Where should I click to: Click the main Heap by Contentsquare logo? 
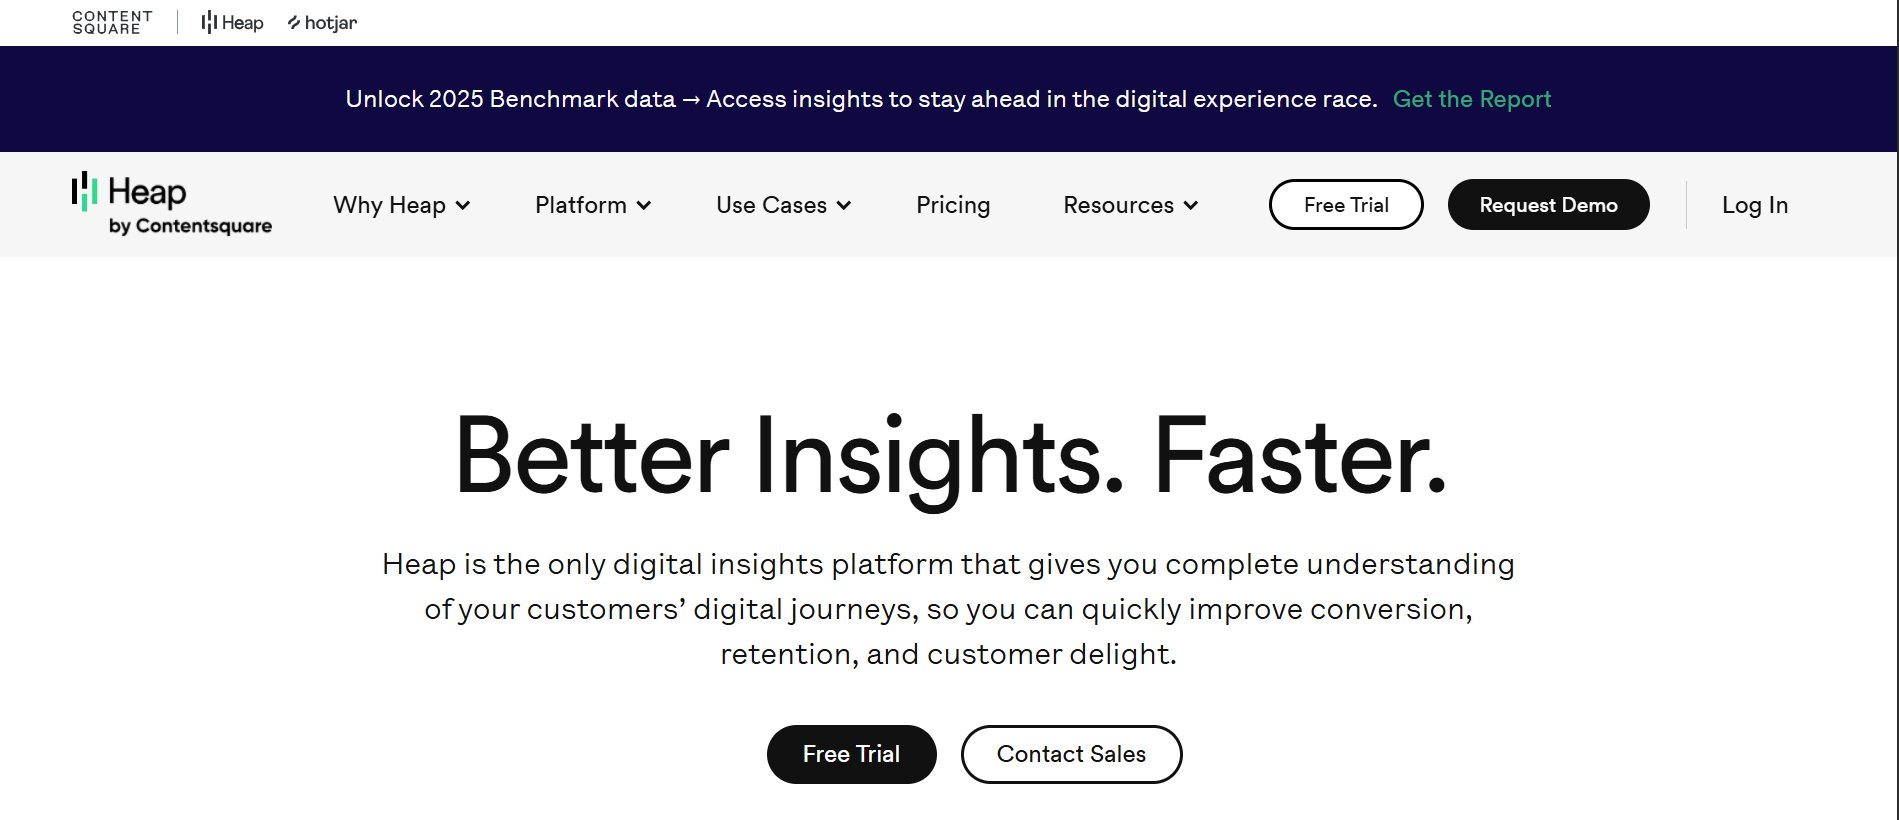(171, 204)
